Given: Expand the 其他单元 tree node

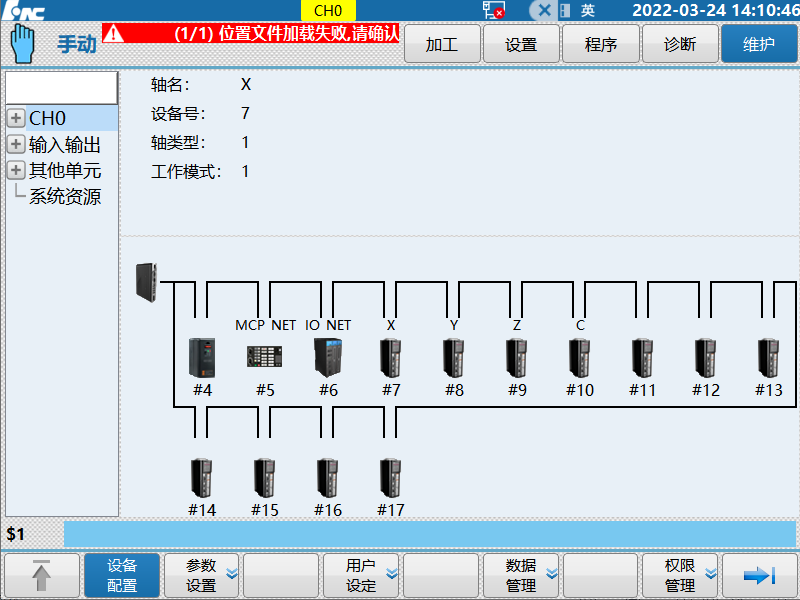Looking at the screenshot, I should (15, 170).
